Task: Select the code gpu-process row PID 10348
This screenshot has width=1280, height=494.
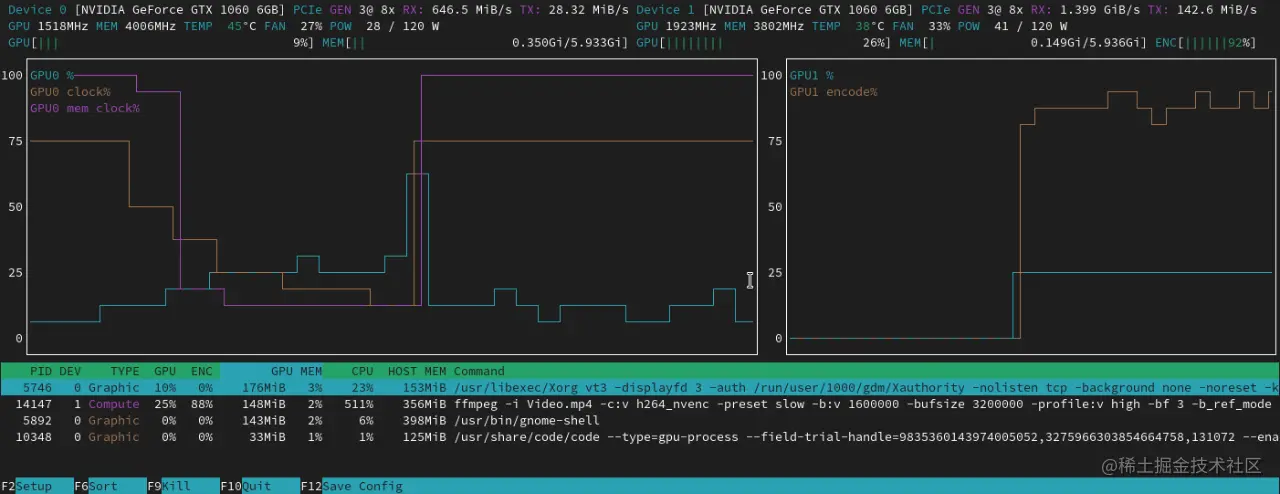Action: coord(640,437)
